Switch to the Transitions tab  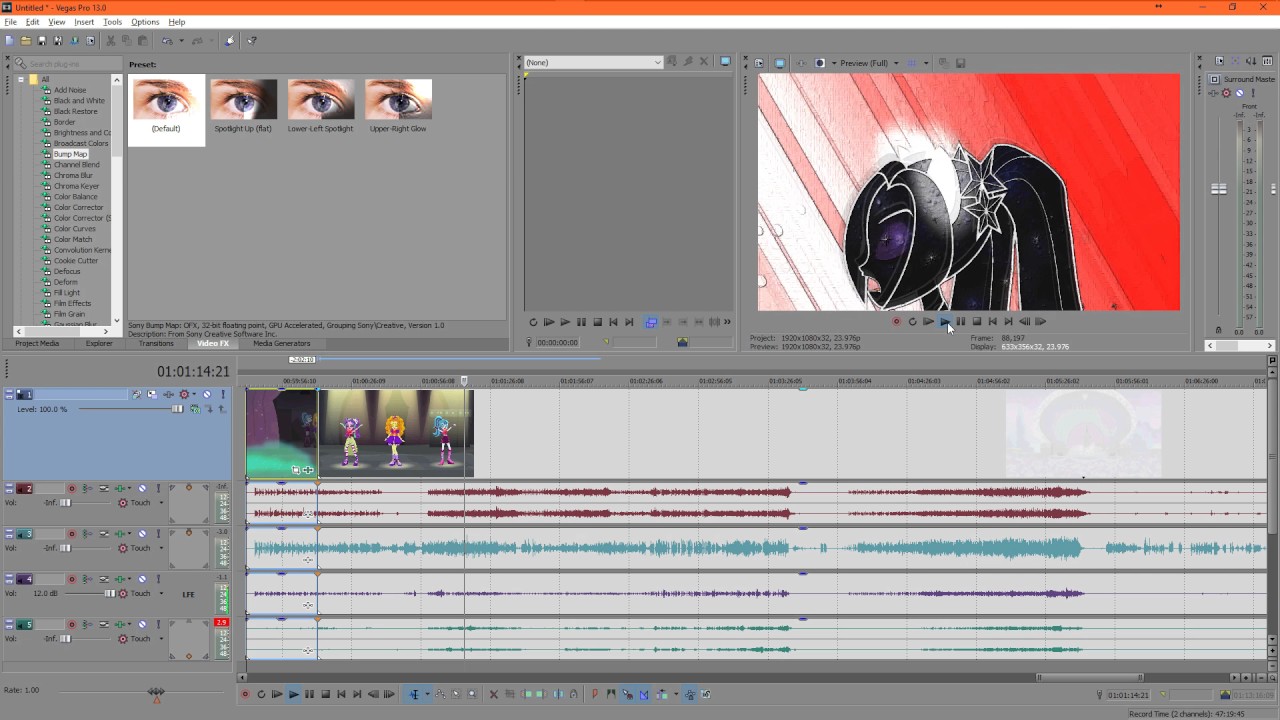(156, 343)
